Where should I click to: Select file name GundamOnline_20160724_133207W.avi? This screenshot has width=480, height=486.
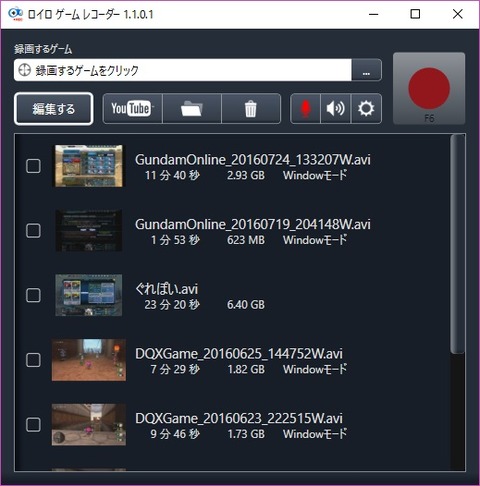point(253,160)
